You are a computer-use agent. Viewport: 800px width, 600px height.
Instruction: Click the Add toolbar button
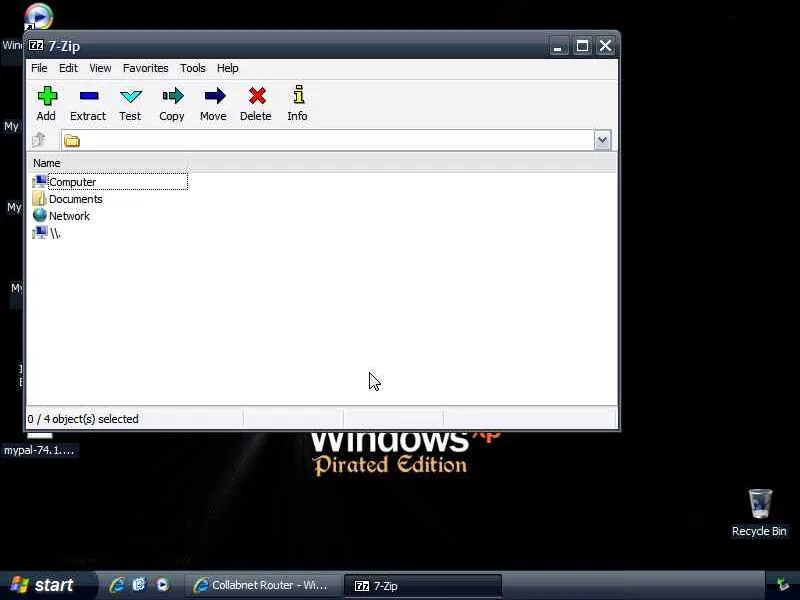[46, 104]
